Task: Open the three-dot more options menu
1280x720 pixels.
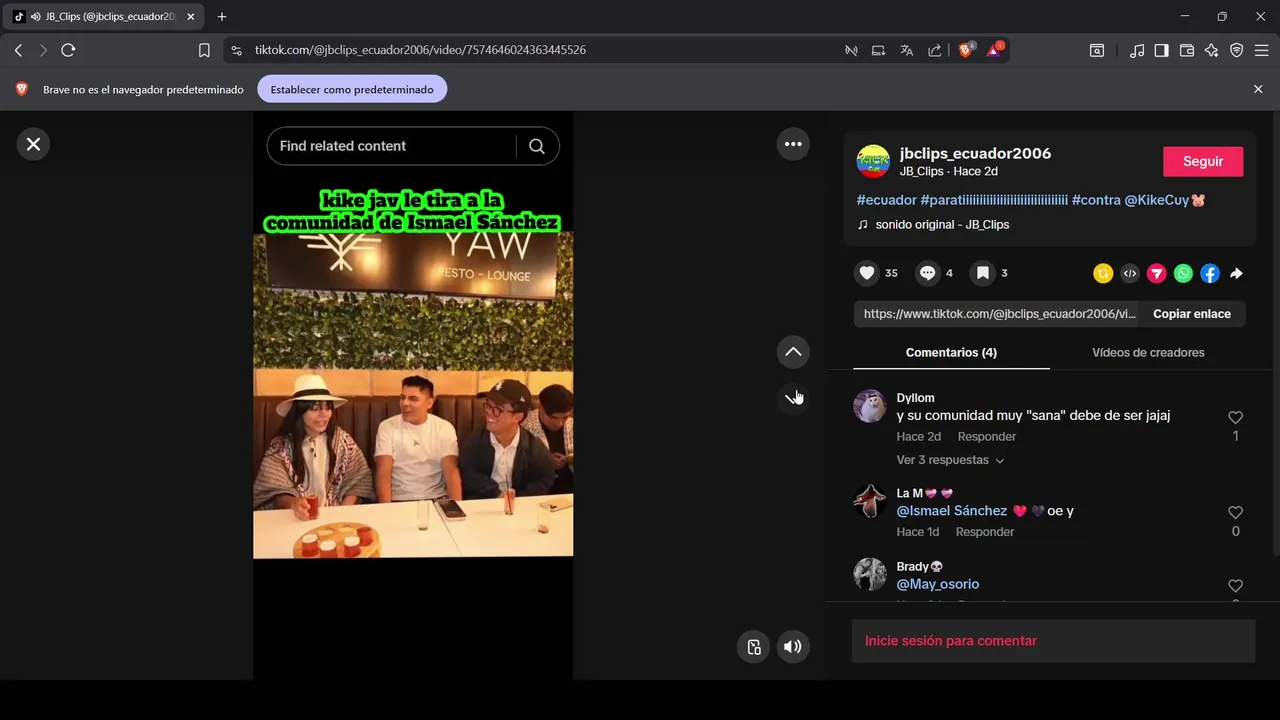Action: coord(793,144)
